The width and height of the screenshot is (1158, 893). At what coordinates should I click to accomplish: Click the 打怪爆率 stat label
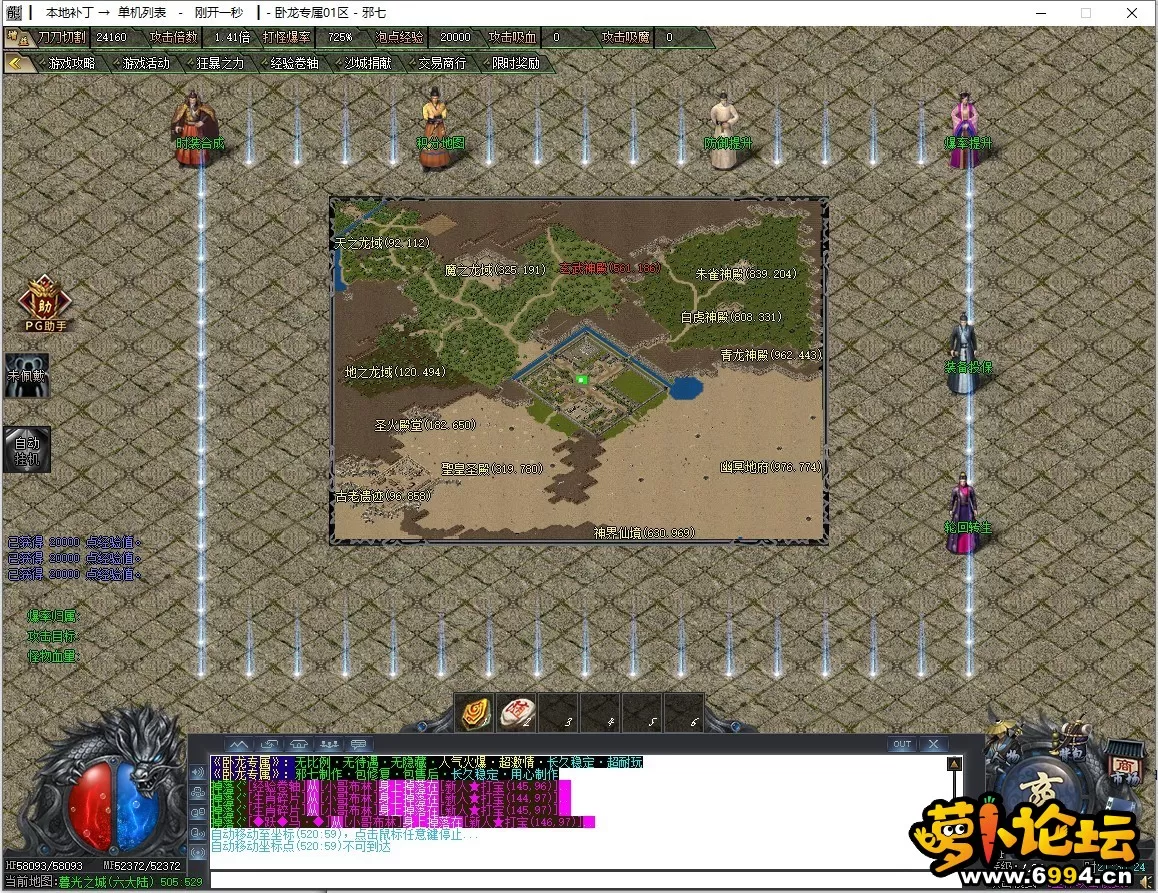(287, 37)
